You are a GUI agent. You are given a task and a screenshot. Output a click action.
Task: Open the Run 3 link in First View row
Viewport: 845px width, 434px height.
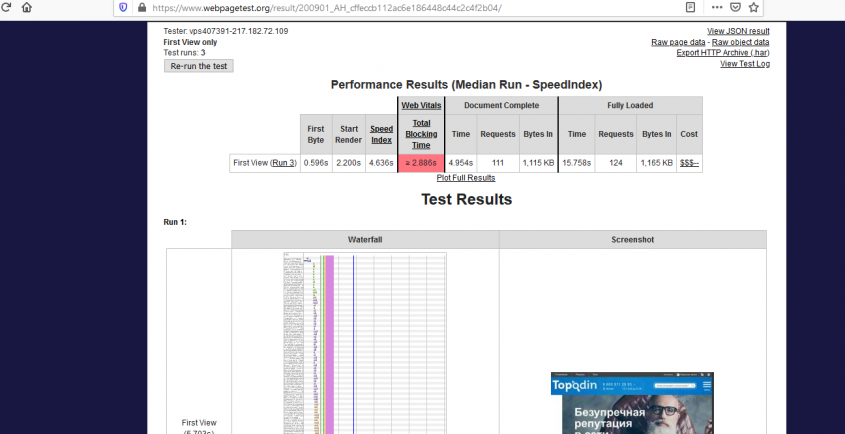(x=284, y=162)
